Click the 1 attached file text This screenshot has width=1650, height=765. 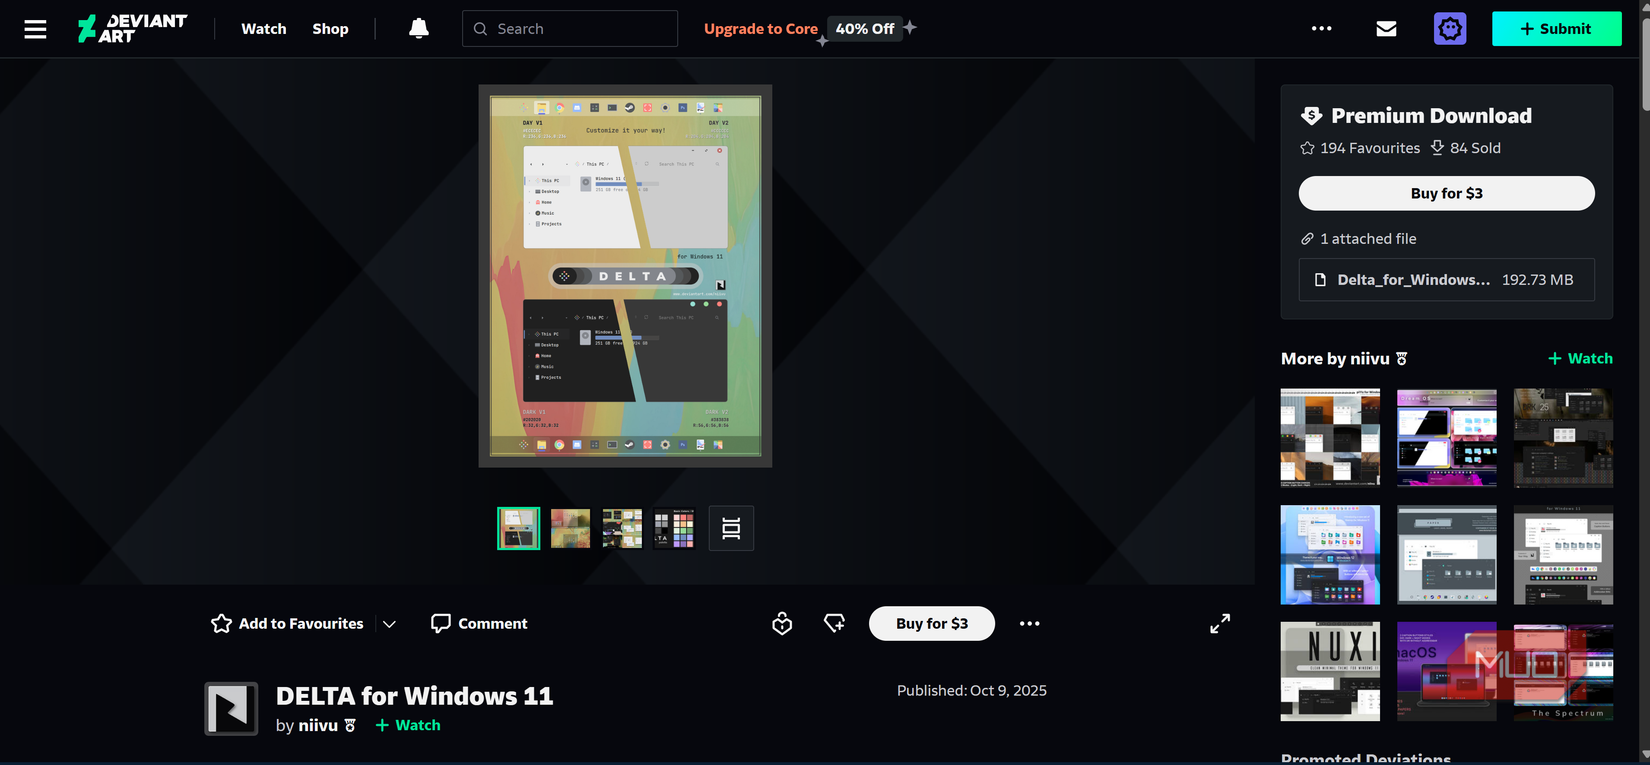click(x=1368, y=239)
